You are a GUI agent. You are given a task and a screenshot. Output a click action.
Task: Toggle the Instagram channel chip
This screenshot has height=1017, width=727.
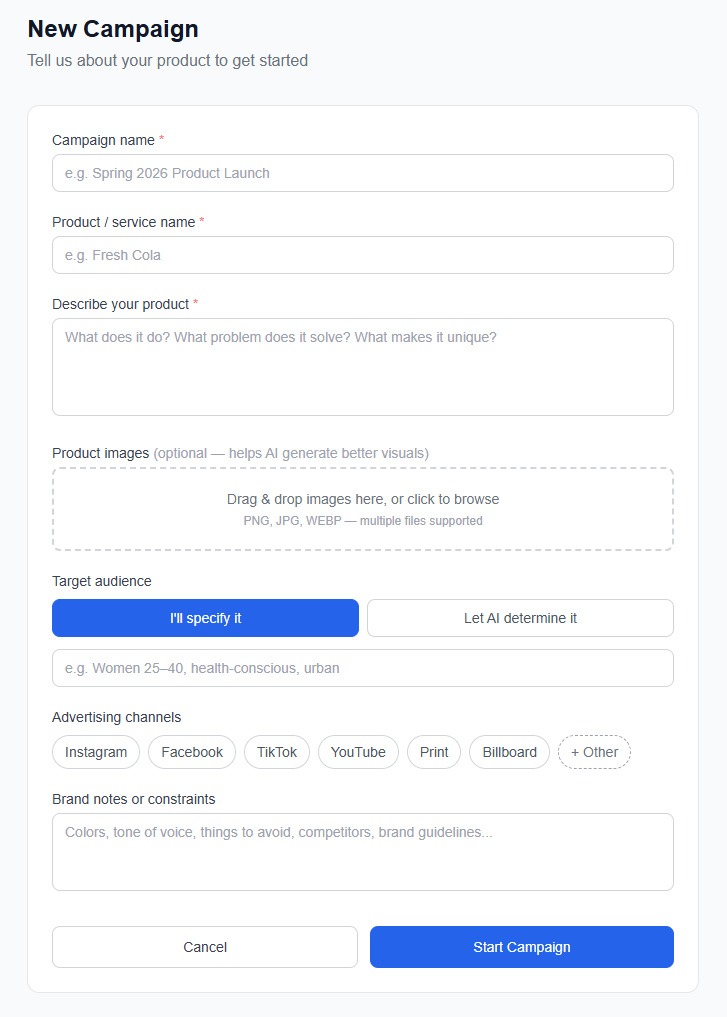(x=96, y=752)
